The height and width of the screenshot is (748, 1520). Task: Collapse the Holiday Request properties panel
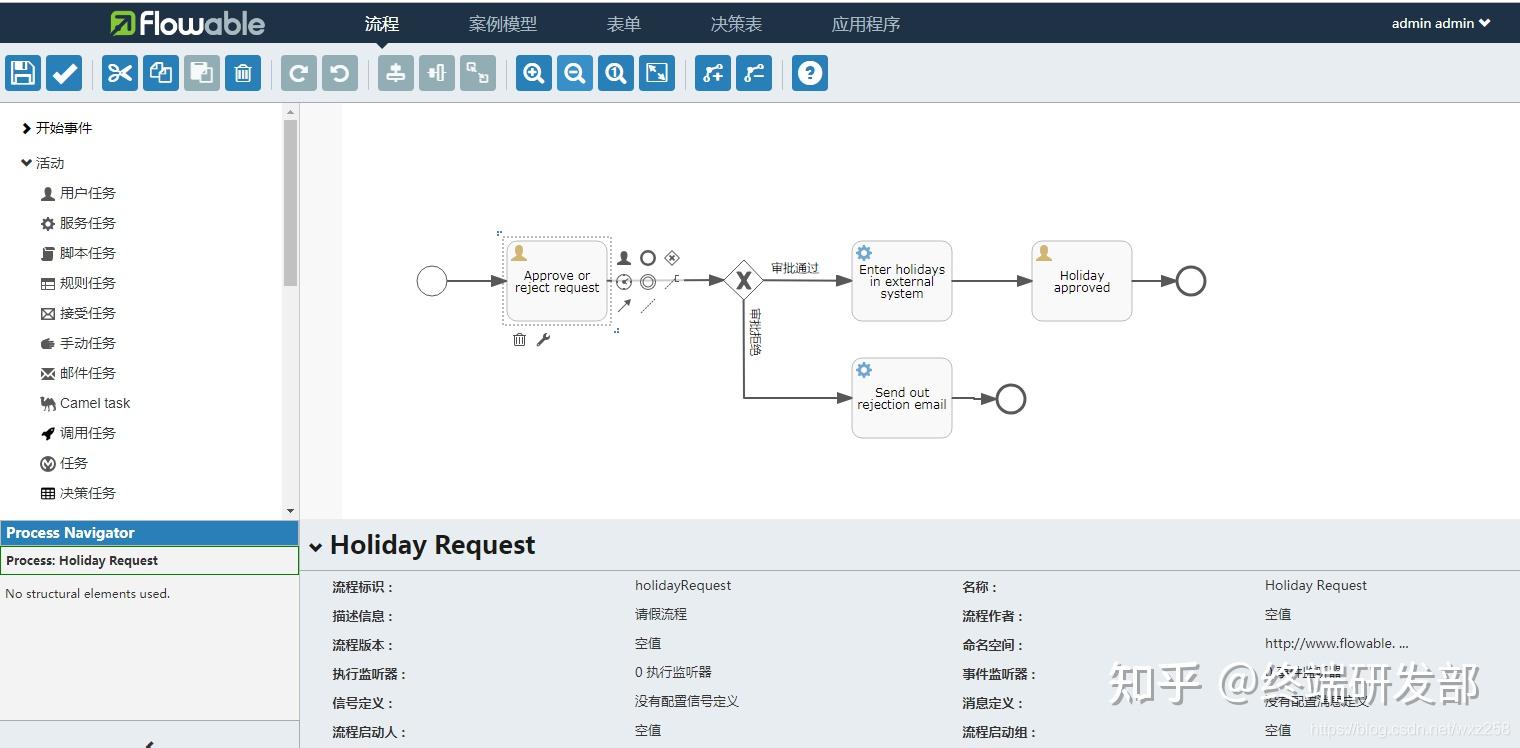tap(317, 545)
